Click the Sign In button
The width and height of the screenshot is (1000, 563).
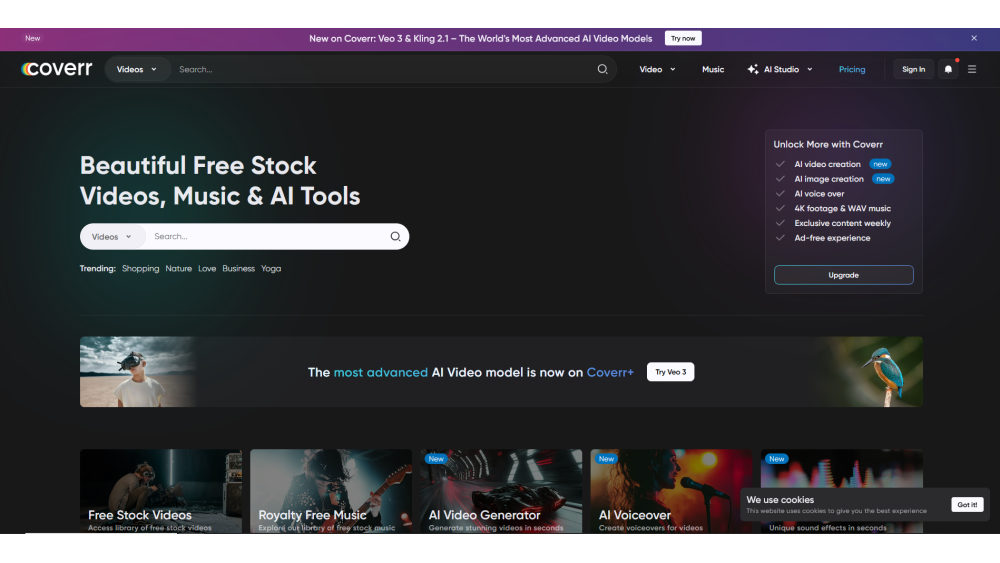[913, 69]
